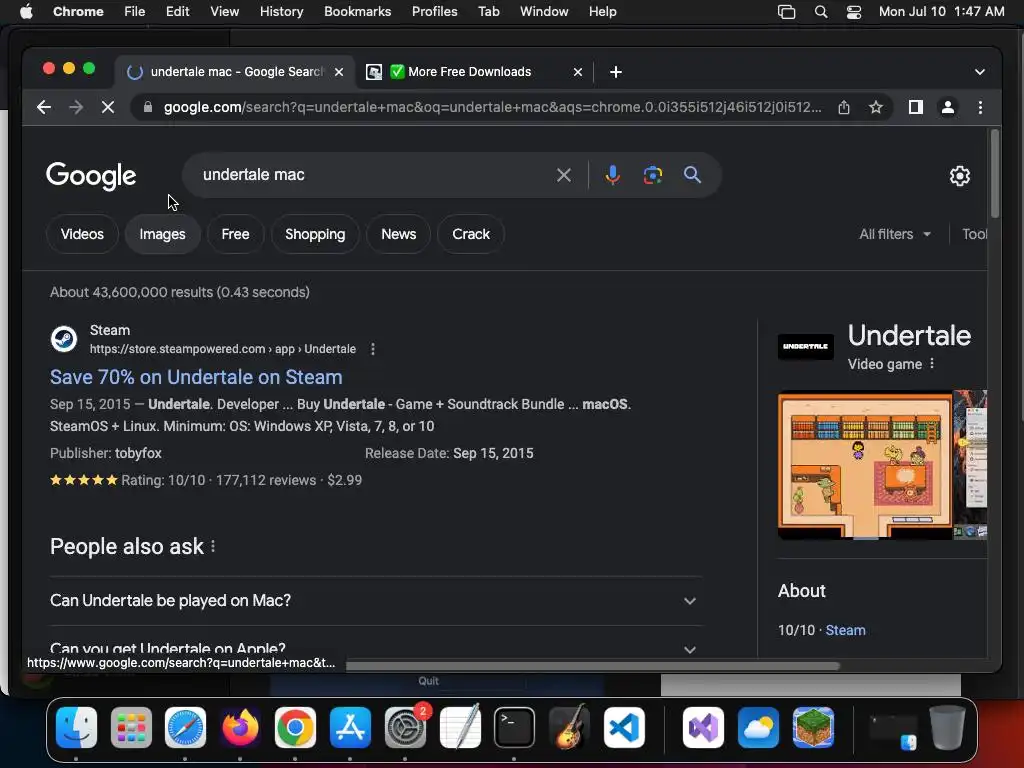Open Google quick settings gear

(x=959, y=176)
